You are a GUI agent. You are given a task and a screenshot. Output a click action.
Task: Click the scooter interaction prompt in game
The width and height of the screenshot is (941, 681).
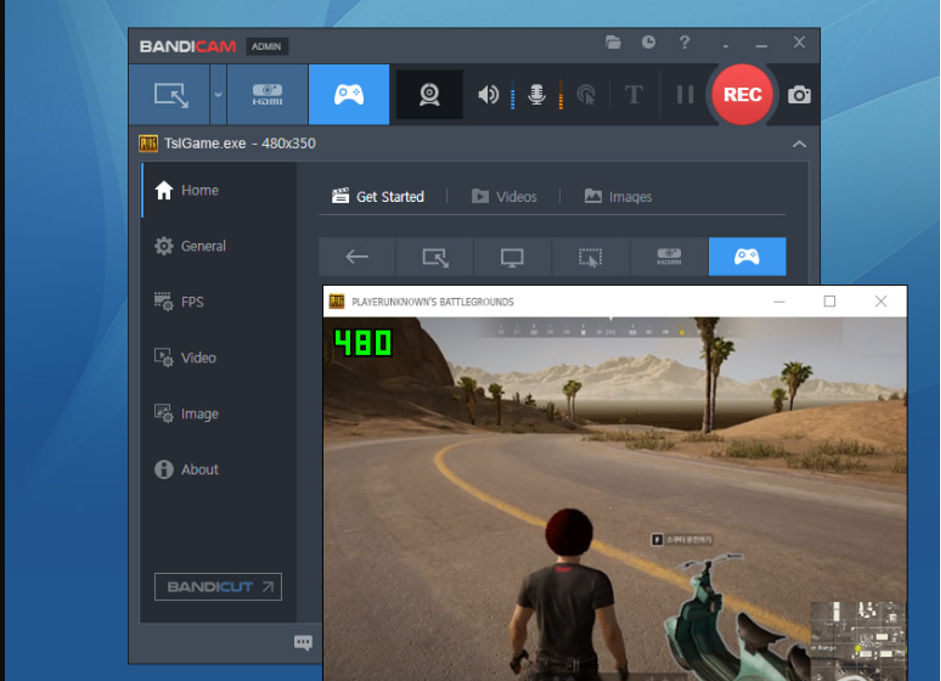click(x=682, y=539)
